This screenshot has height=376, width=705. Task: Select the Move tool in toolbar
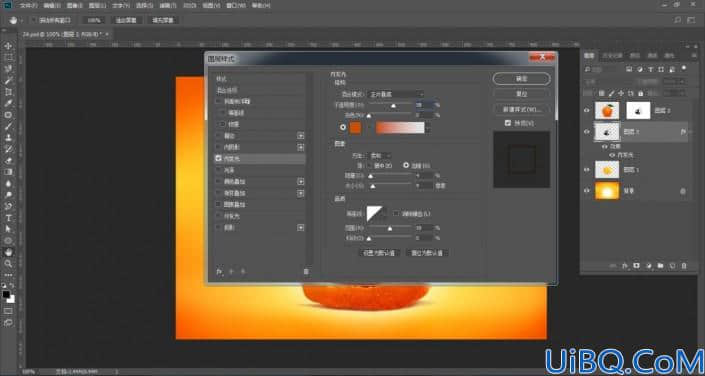[x=9, y=46]
